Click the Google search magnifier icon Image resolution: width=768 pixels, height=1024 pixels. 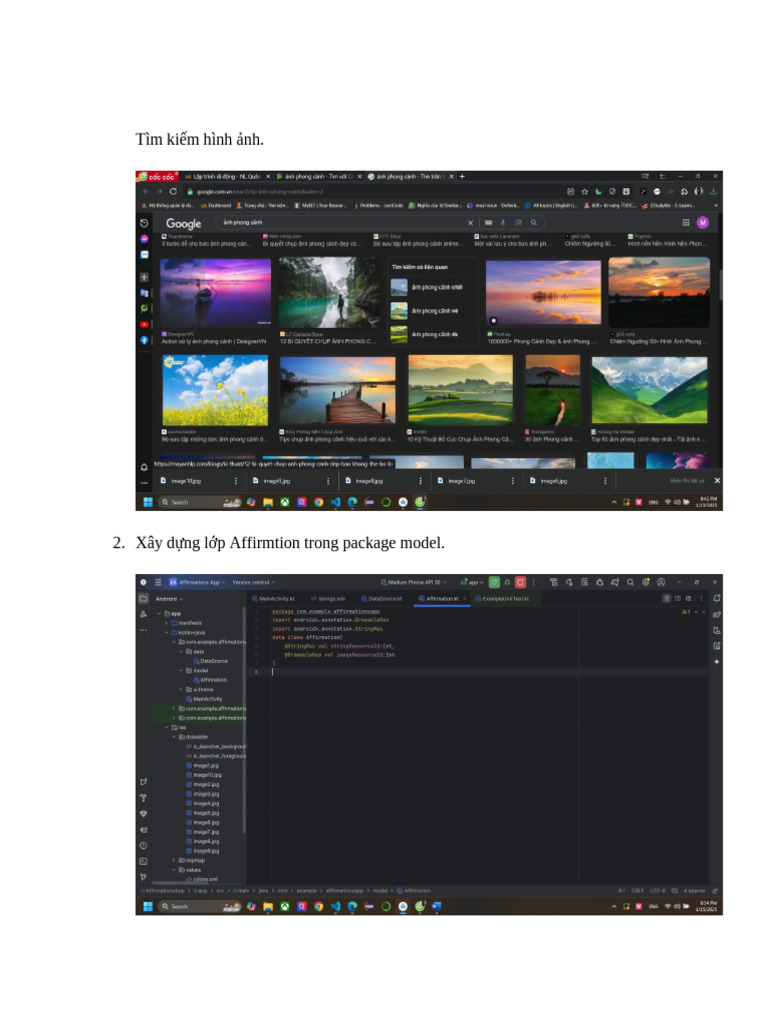click(x=534, y=223)
